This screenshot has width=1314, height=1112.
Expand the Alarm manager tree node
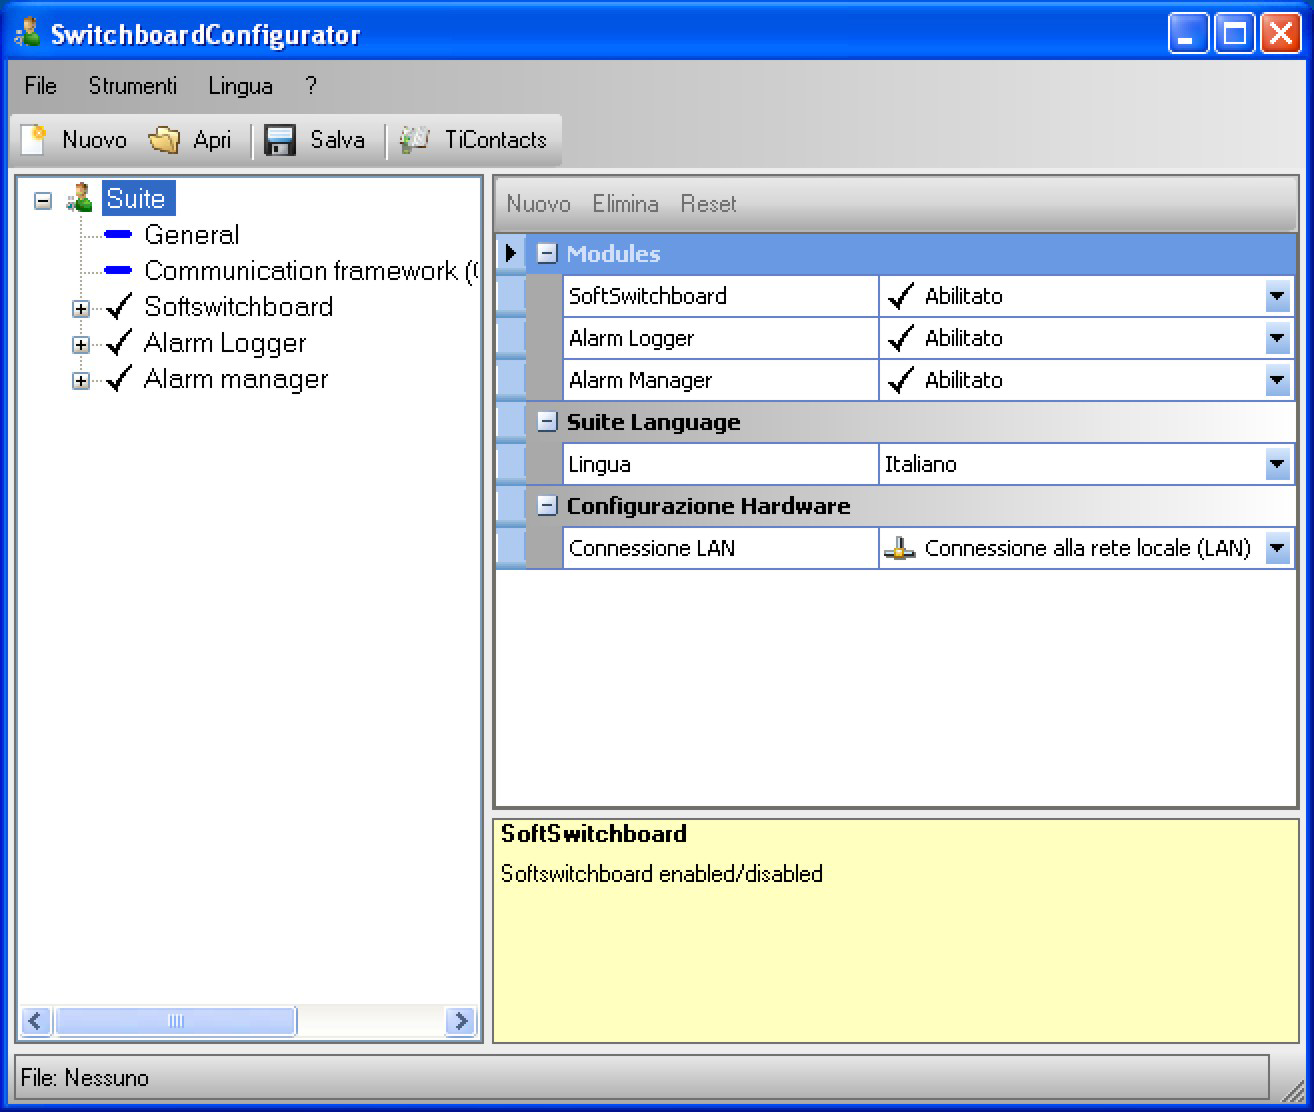click(81, 381)
